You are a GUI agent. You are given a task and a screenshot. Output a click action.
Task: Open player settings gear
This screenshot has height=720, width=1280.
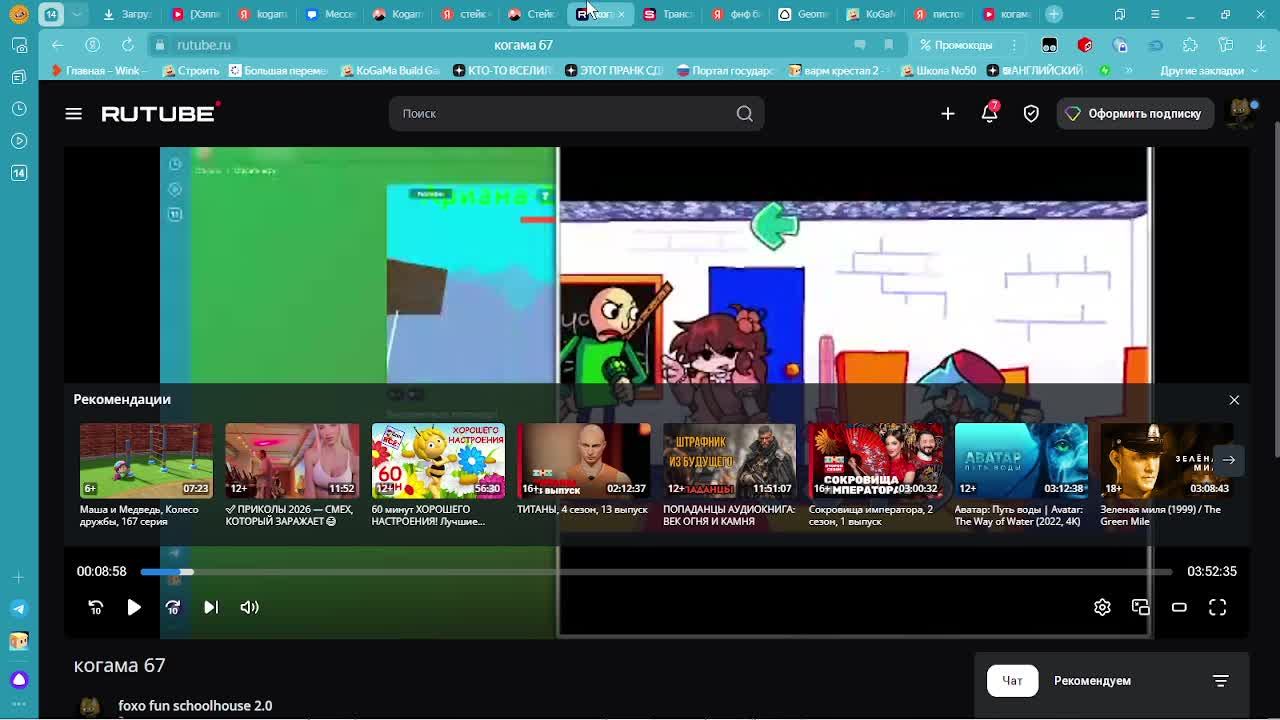1102,607
